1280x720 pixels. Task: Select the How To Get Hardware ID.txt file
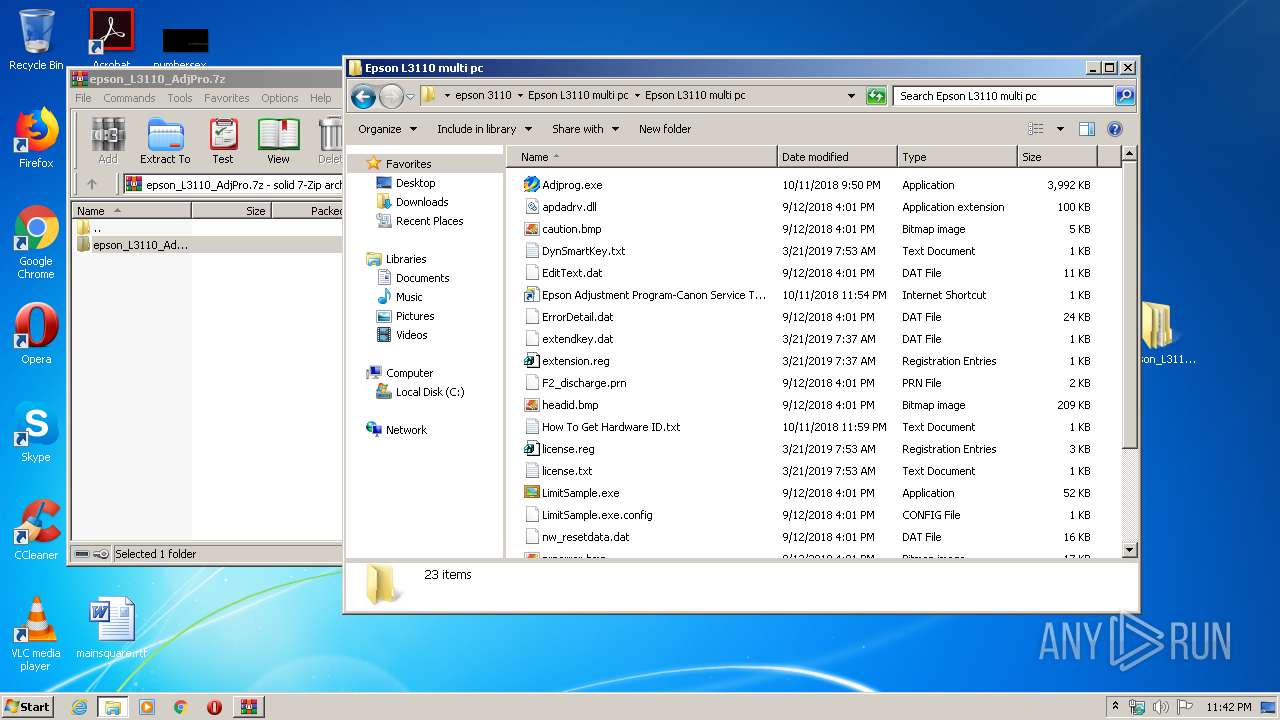[611, 427]
